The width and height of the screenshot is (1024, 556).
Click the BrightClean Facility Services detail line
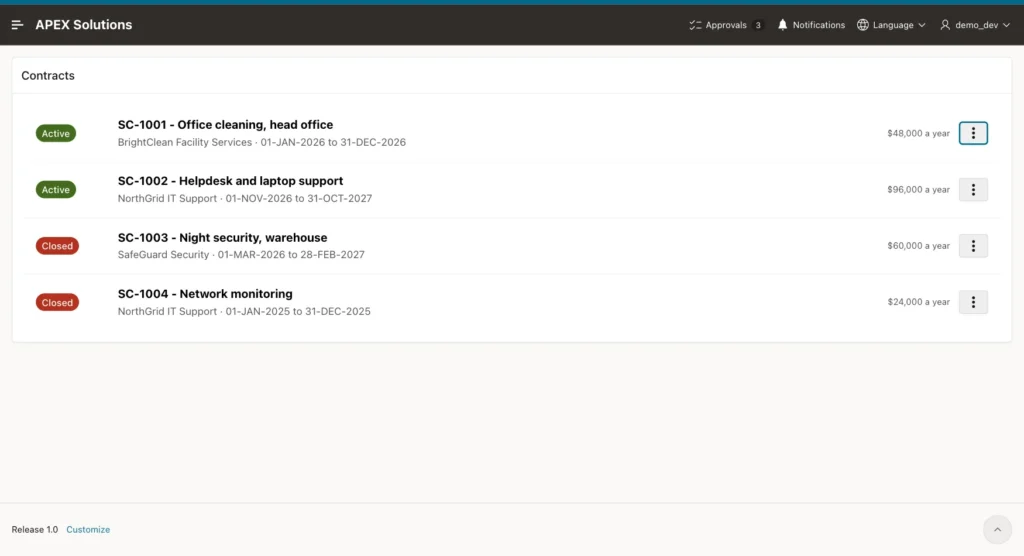[262, 142]
